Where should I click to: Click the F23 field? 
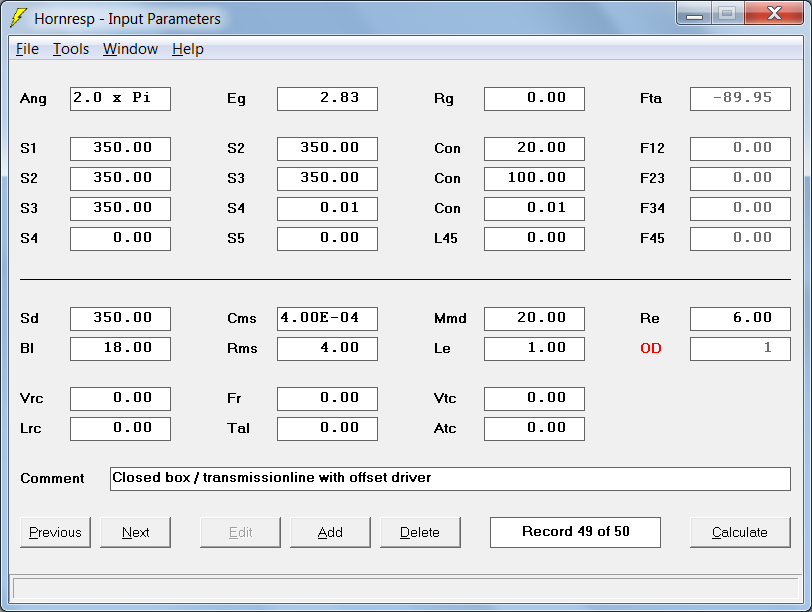tap(741, 179)
